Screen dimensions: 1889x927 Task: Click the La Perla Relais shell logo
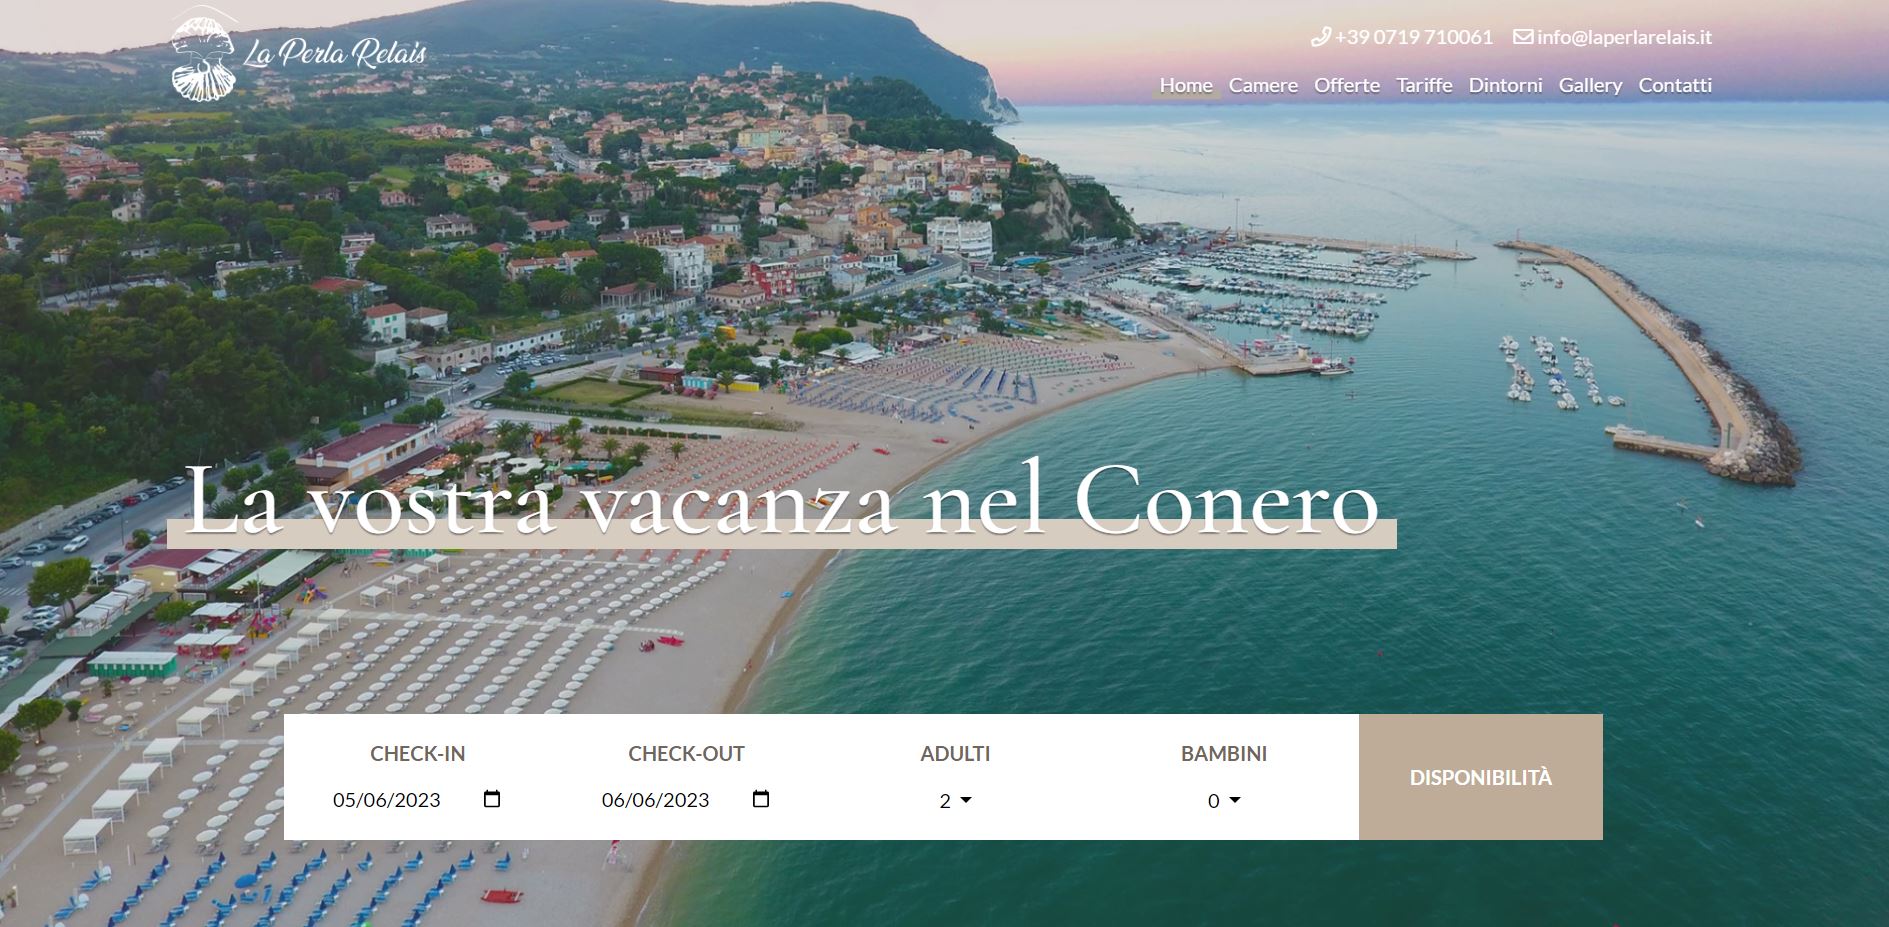pyautogui.click(x=204, y=55)
